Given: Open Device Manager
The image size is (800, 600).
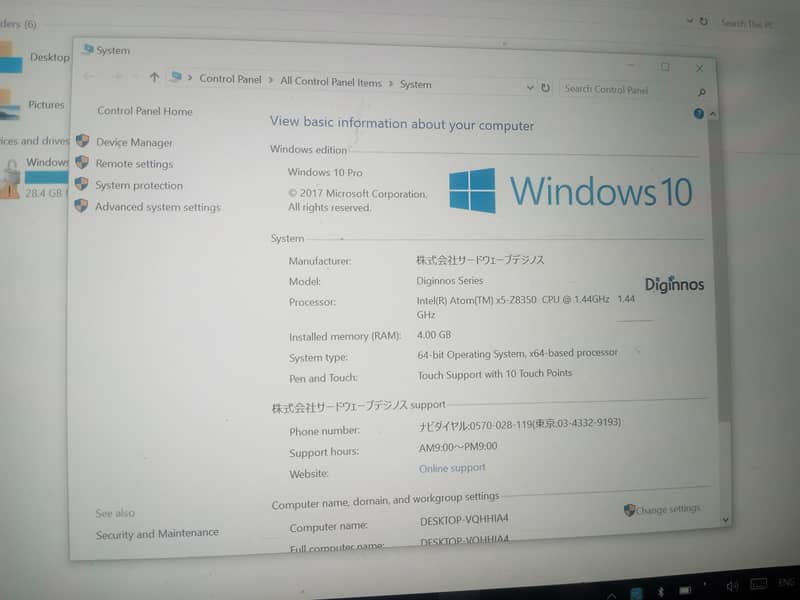Looking at the screenshot, I should click(x=132, y=142).
